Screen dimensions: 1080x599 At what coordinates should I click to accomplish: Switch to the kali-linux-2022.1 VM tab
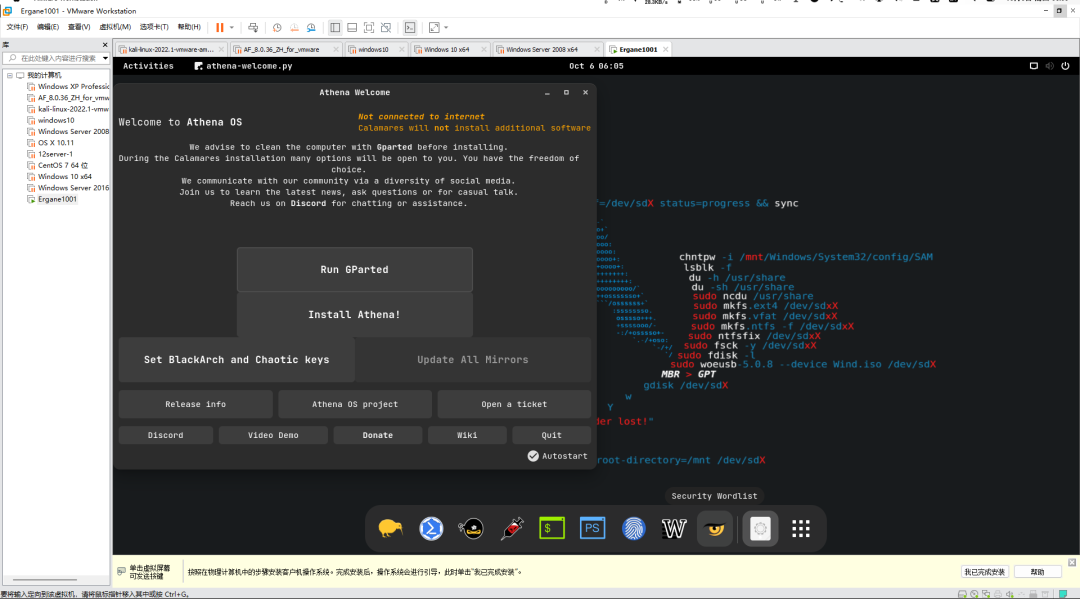click(x=171, y=50)
